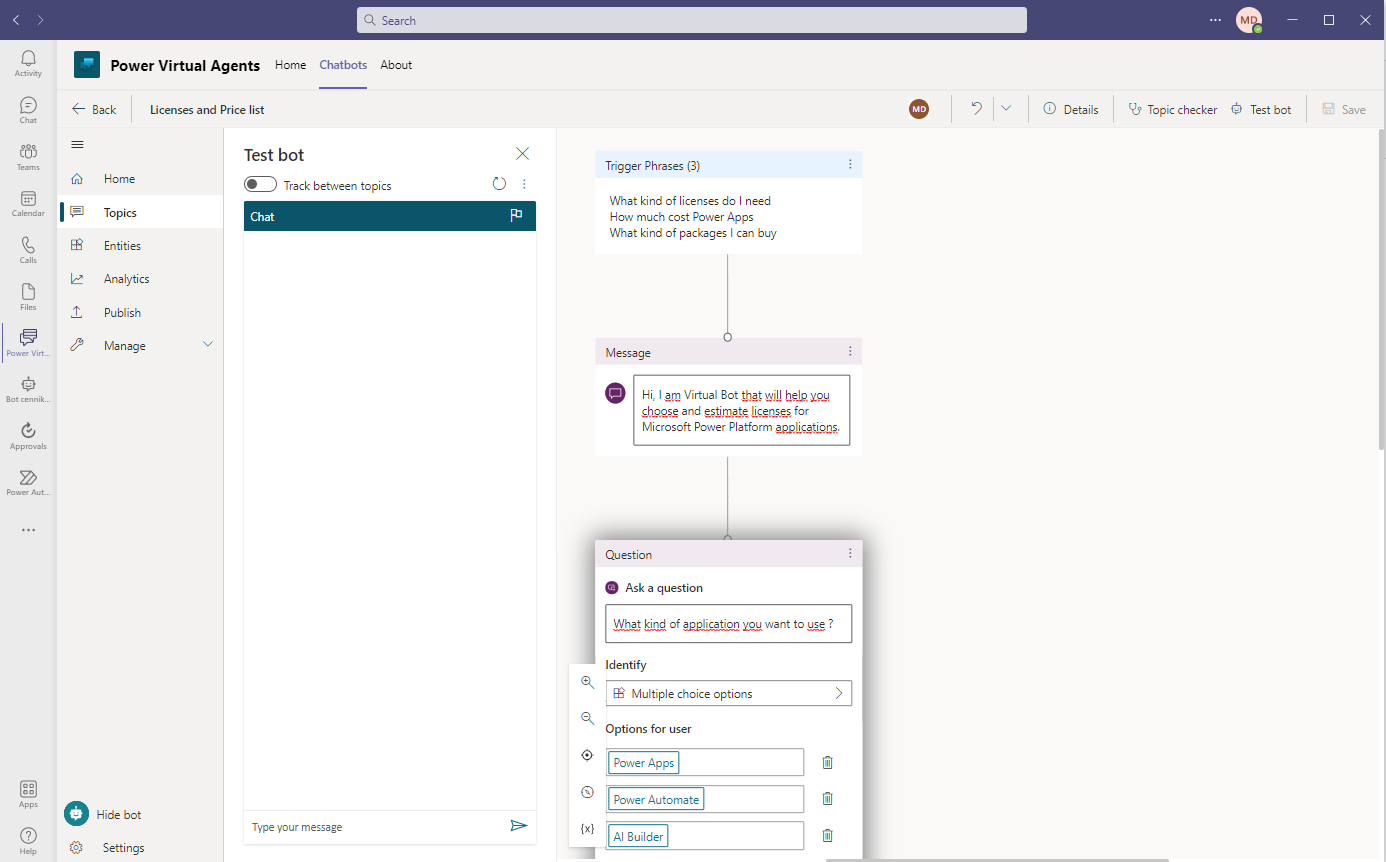
Task: Click the canvas vertical scrollbar
Action: click(x=1381, y=290)
